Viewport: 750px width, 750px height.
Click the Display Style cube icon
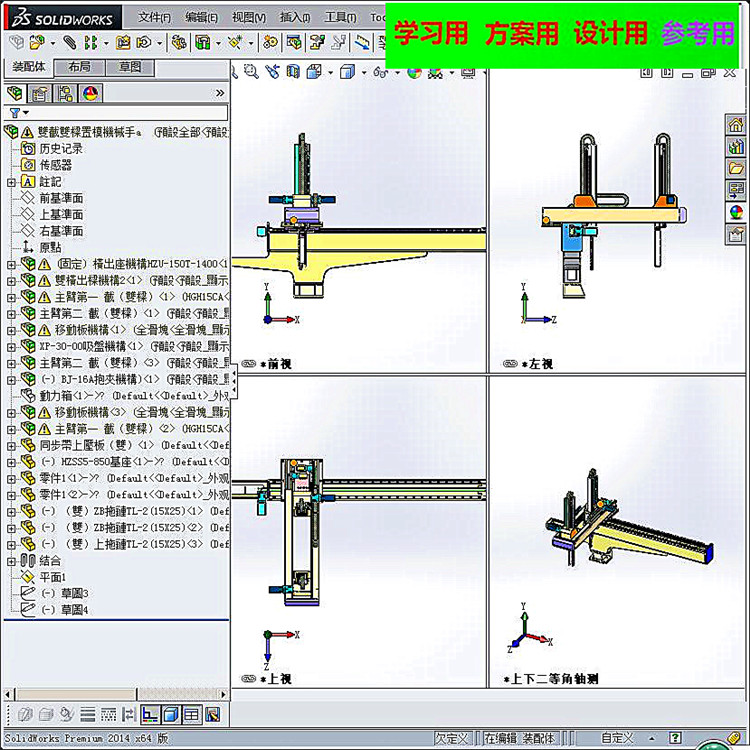click(347, 72)
